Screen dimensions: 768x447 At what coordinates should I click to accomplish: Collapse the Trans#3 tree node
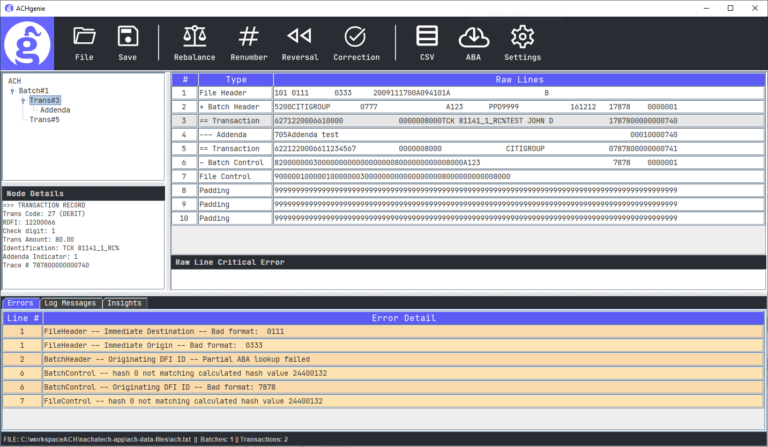(x=23, y=101)
